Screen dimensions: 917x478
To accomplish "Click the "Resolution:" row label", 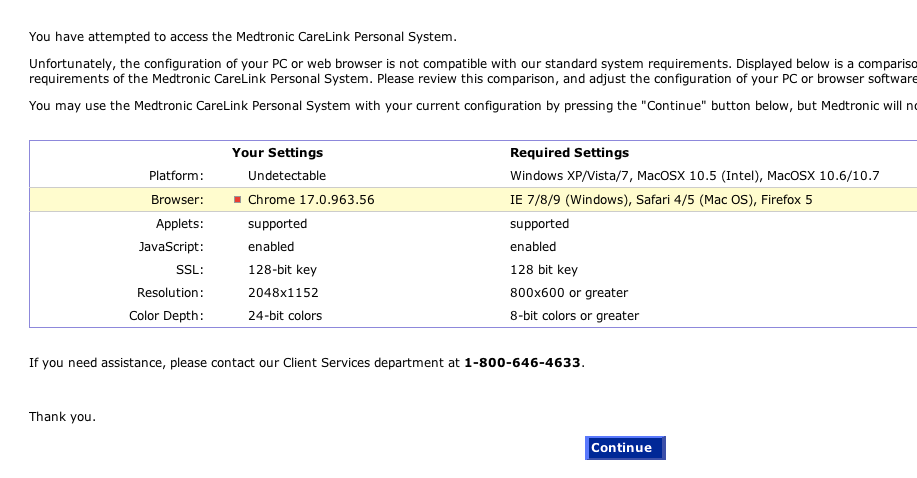I will tap(170, 293).
